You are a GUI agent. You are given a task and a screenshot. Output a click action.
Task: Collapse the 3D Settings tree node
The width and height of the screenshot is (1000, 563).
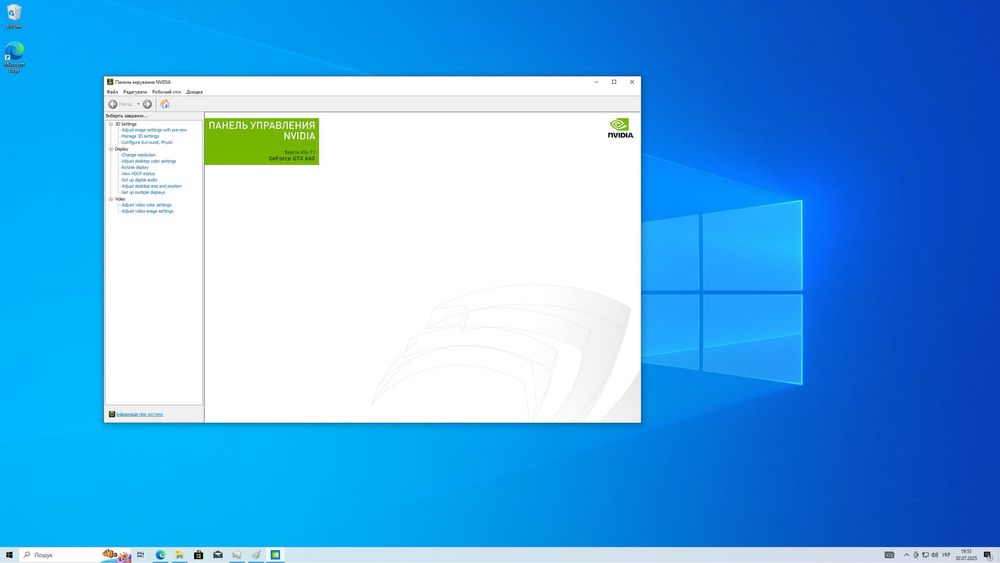pyautogui.click(x=111, y=124)
